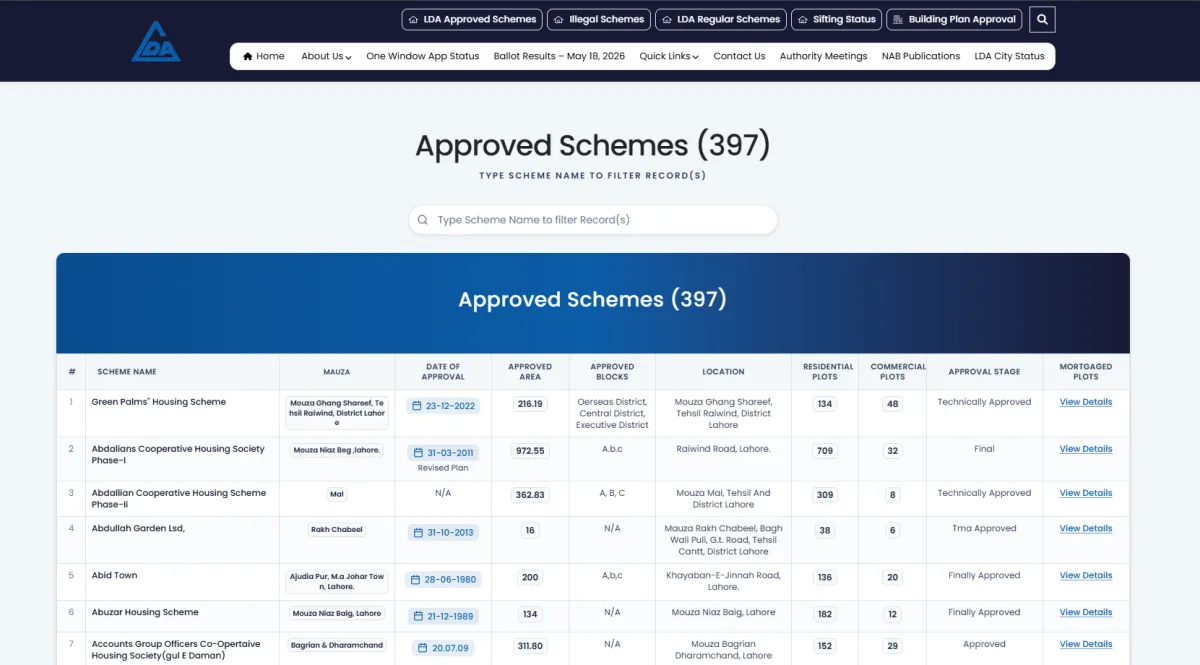Click Scheme Name column header
The image size is (1200, 665).
tap(127, 372)
